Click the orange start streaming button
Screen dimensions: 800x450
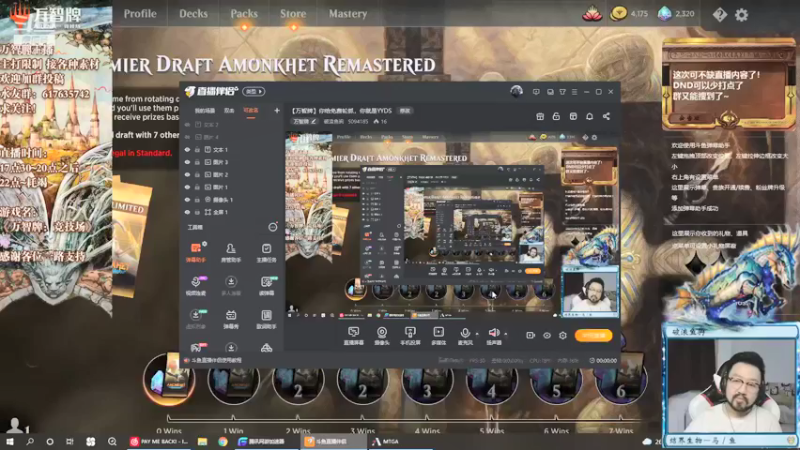(x=593, y=335)
